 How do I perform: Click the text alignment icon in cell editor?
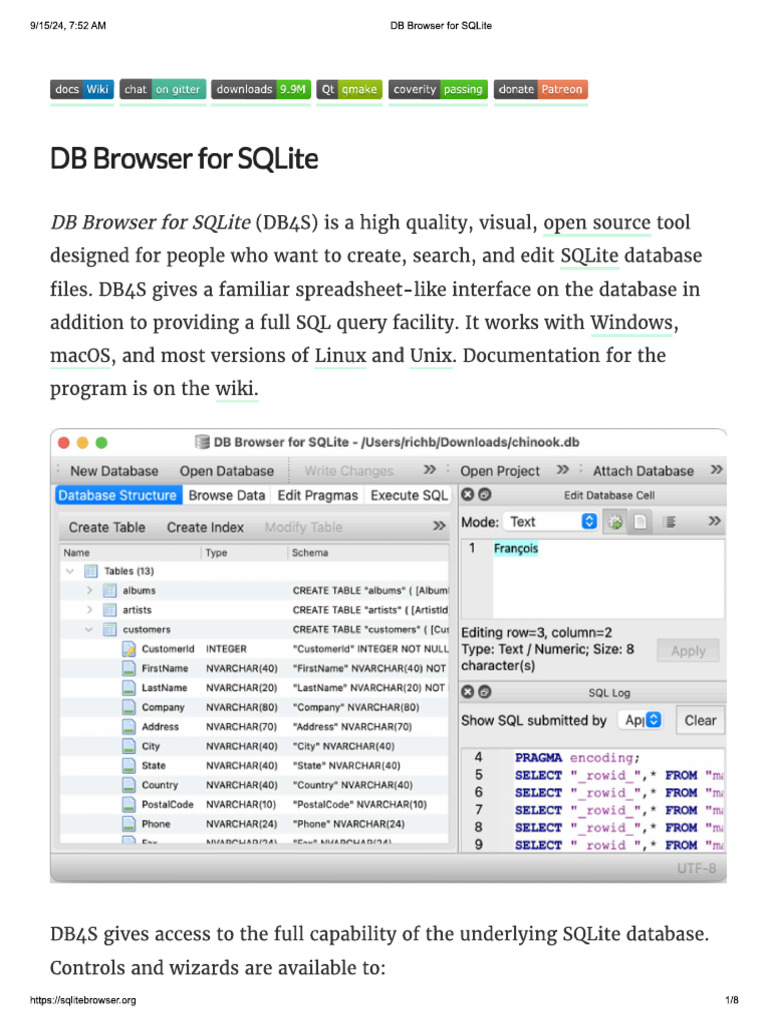(669, 522)
